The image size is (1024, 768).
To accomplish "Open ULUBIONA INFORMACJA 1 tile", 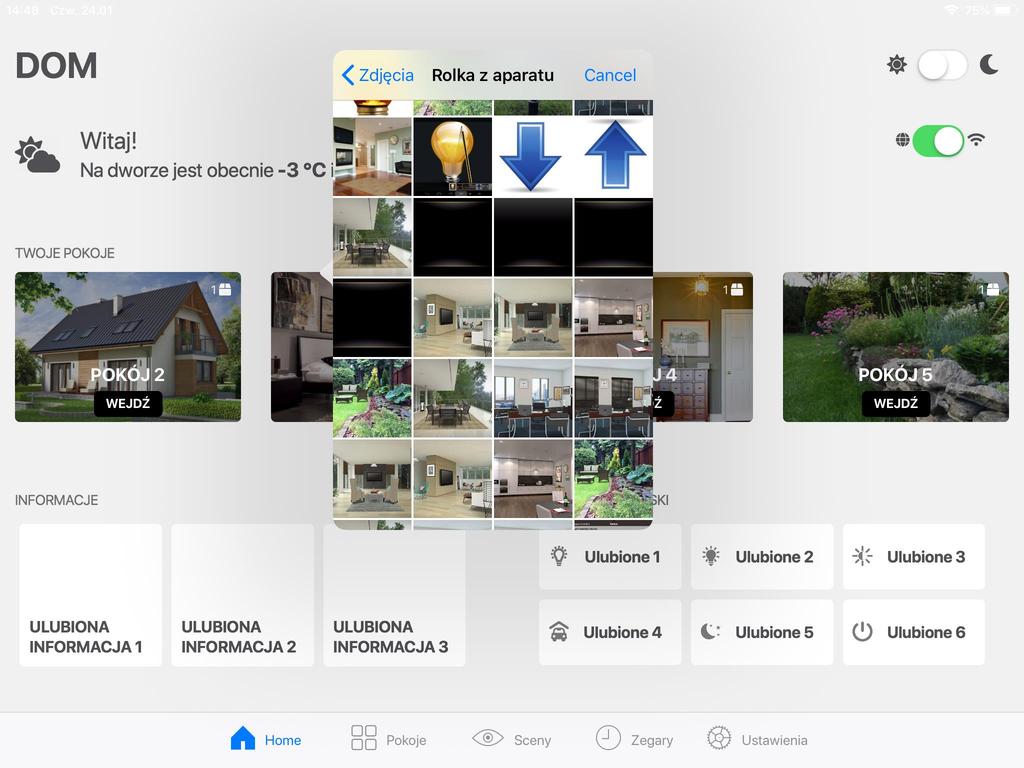I will click(x=91, y=595).
